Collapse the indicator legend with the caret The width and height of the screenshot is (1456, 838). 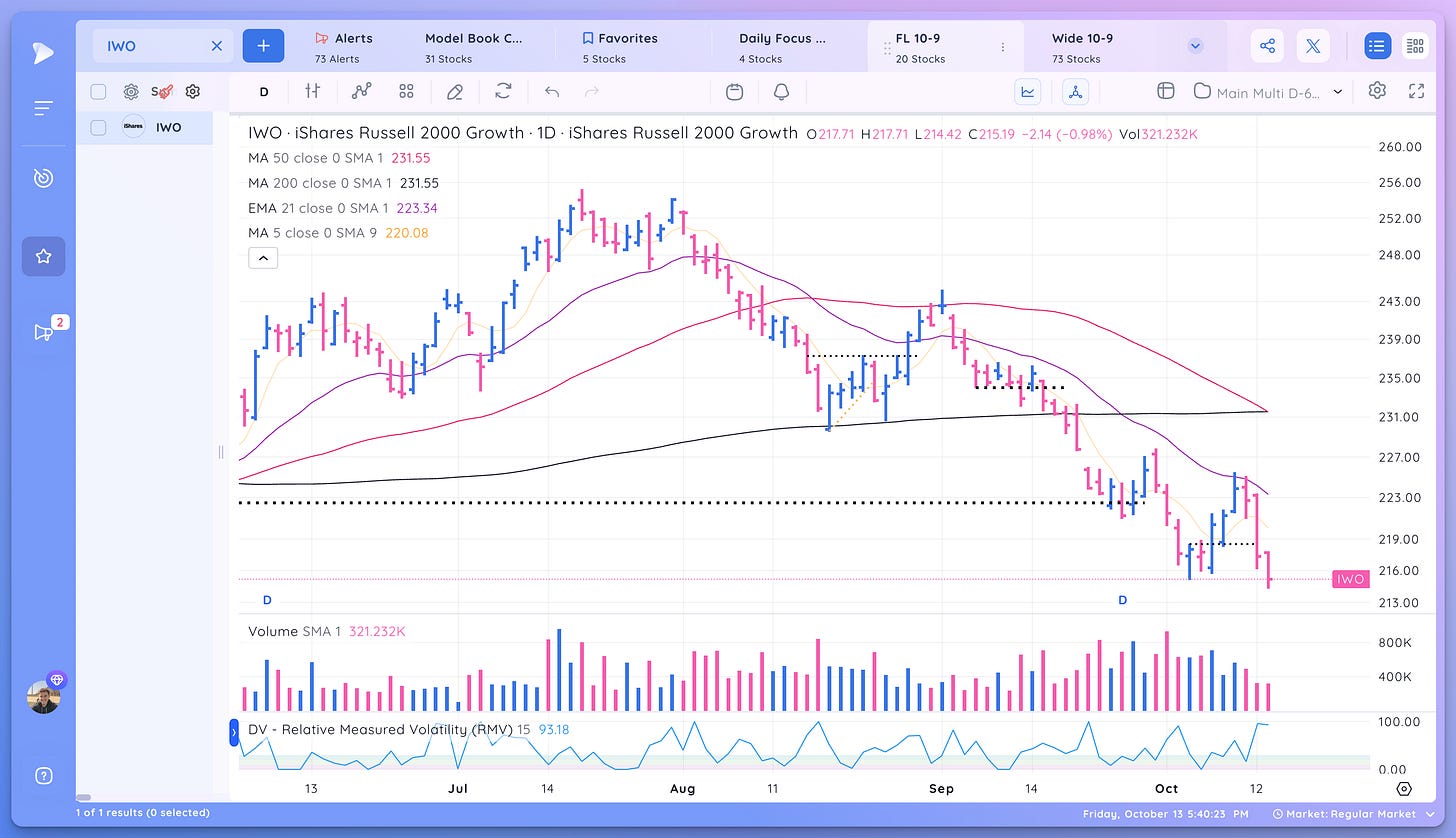(263, 258)
